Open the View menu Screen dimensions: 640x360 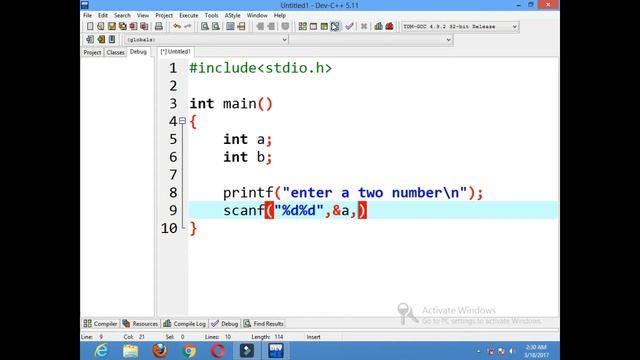(x=143, y=16)
